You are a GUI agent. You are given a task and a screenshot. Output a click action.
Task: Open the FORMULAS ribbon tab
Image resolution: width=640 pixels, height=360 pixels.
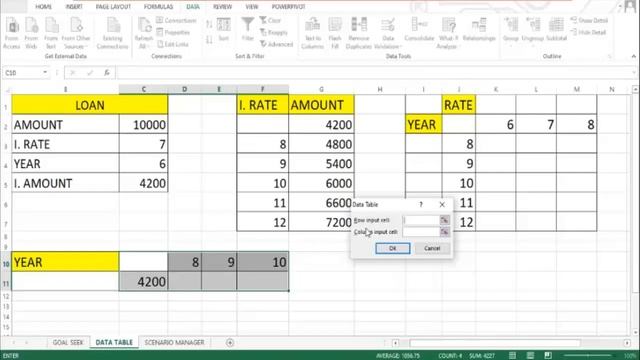point(158,7)
